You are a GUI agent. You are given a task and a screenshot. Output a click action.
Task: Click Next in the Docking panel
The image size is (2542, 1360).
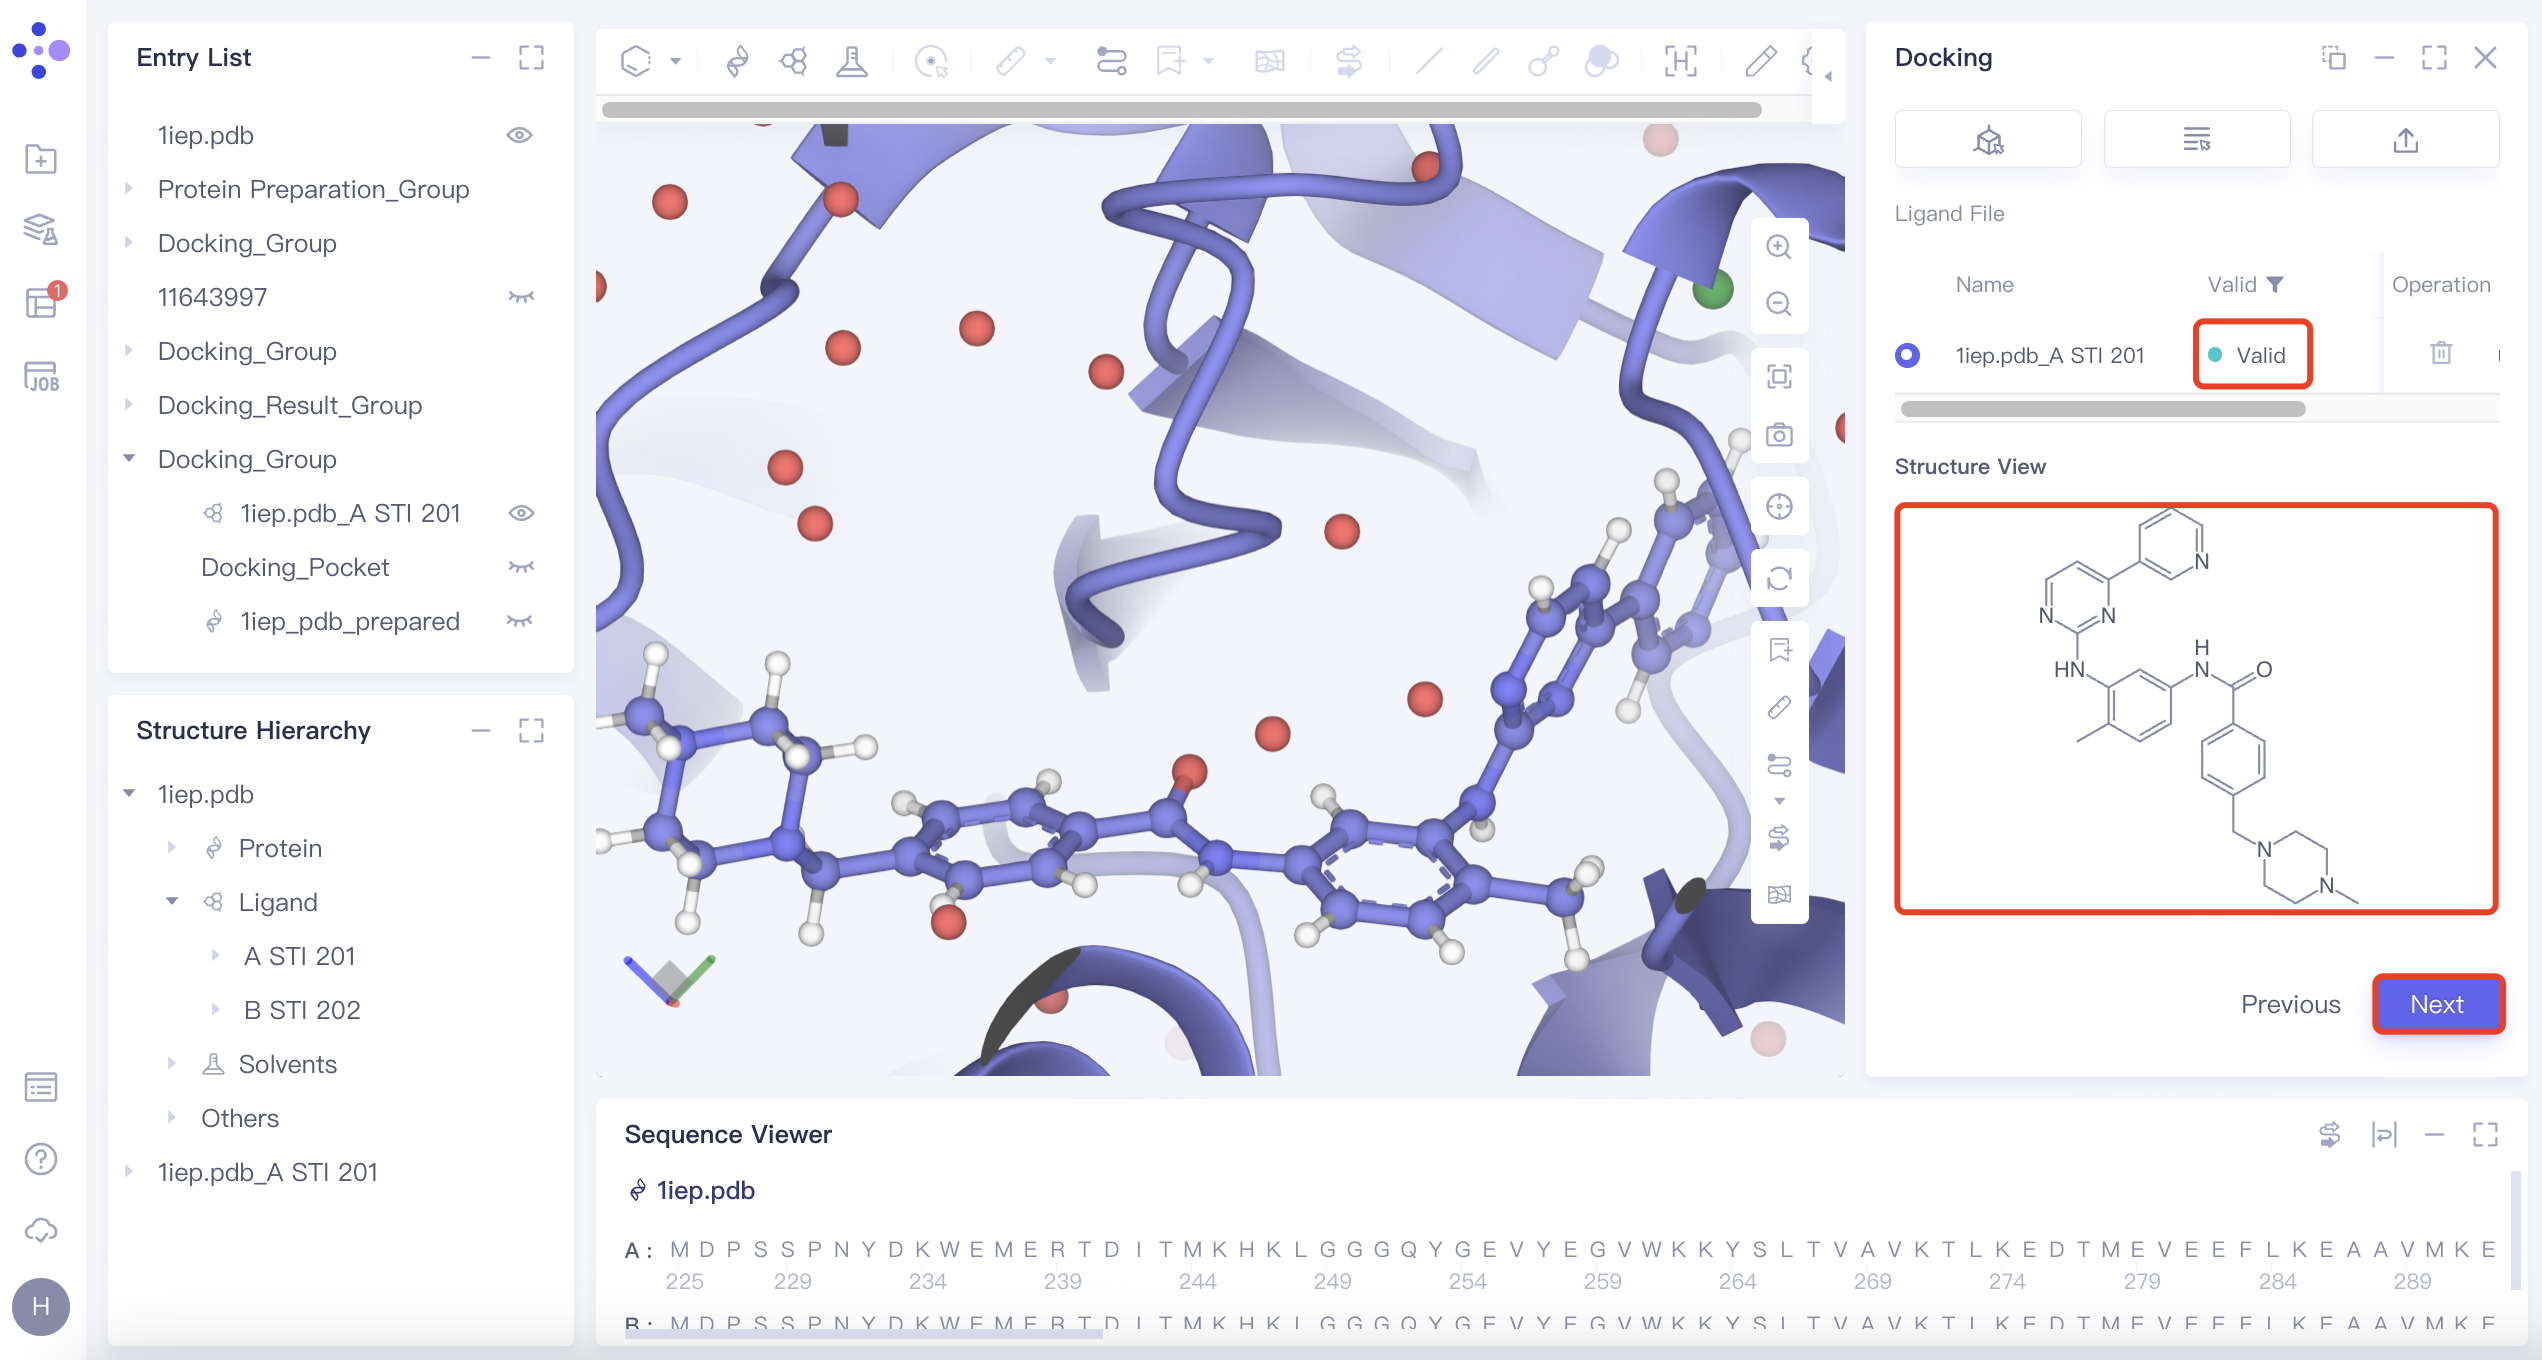[x=2438, y=1004]
